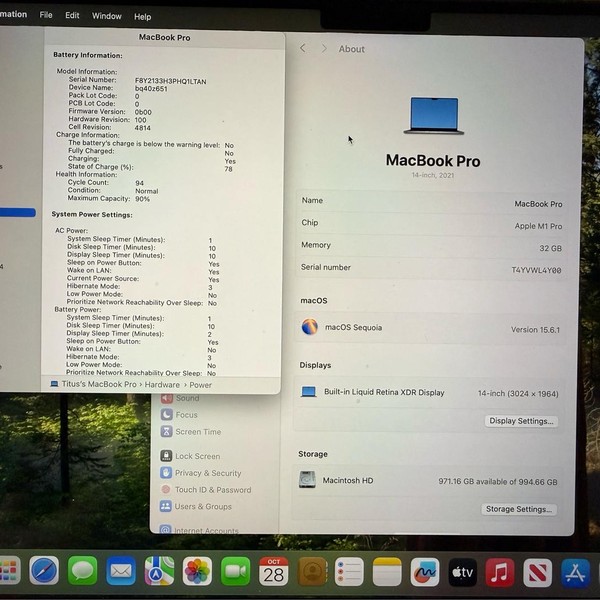Click Version 15.6.1 text
The width and height of the screenshot is (600, 600).
535,329
